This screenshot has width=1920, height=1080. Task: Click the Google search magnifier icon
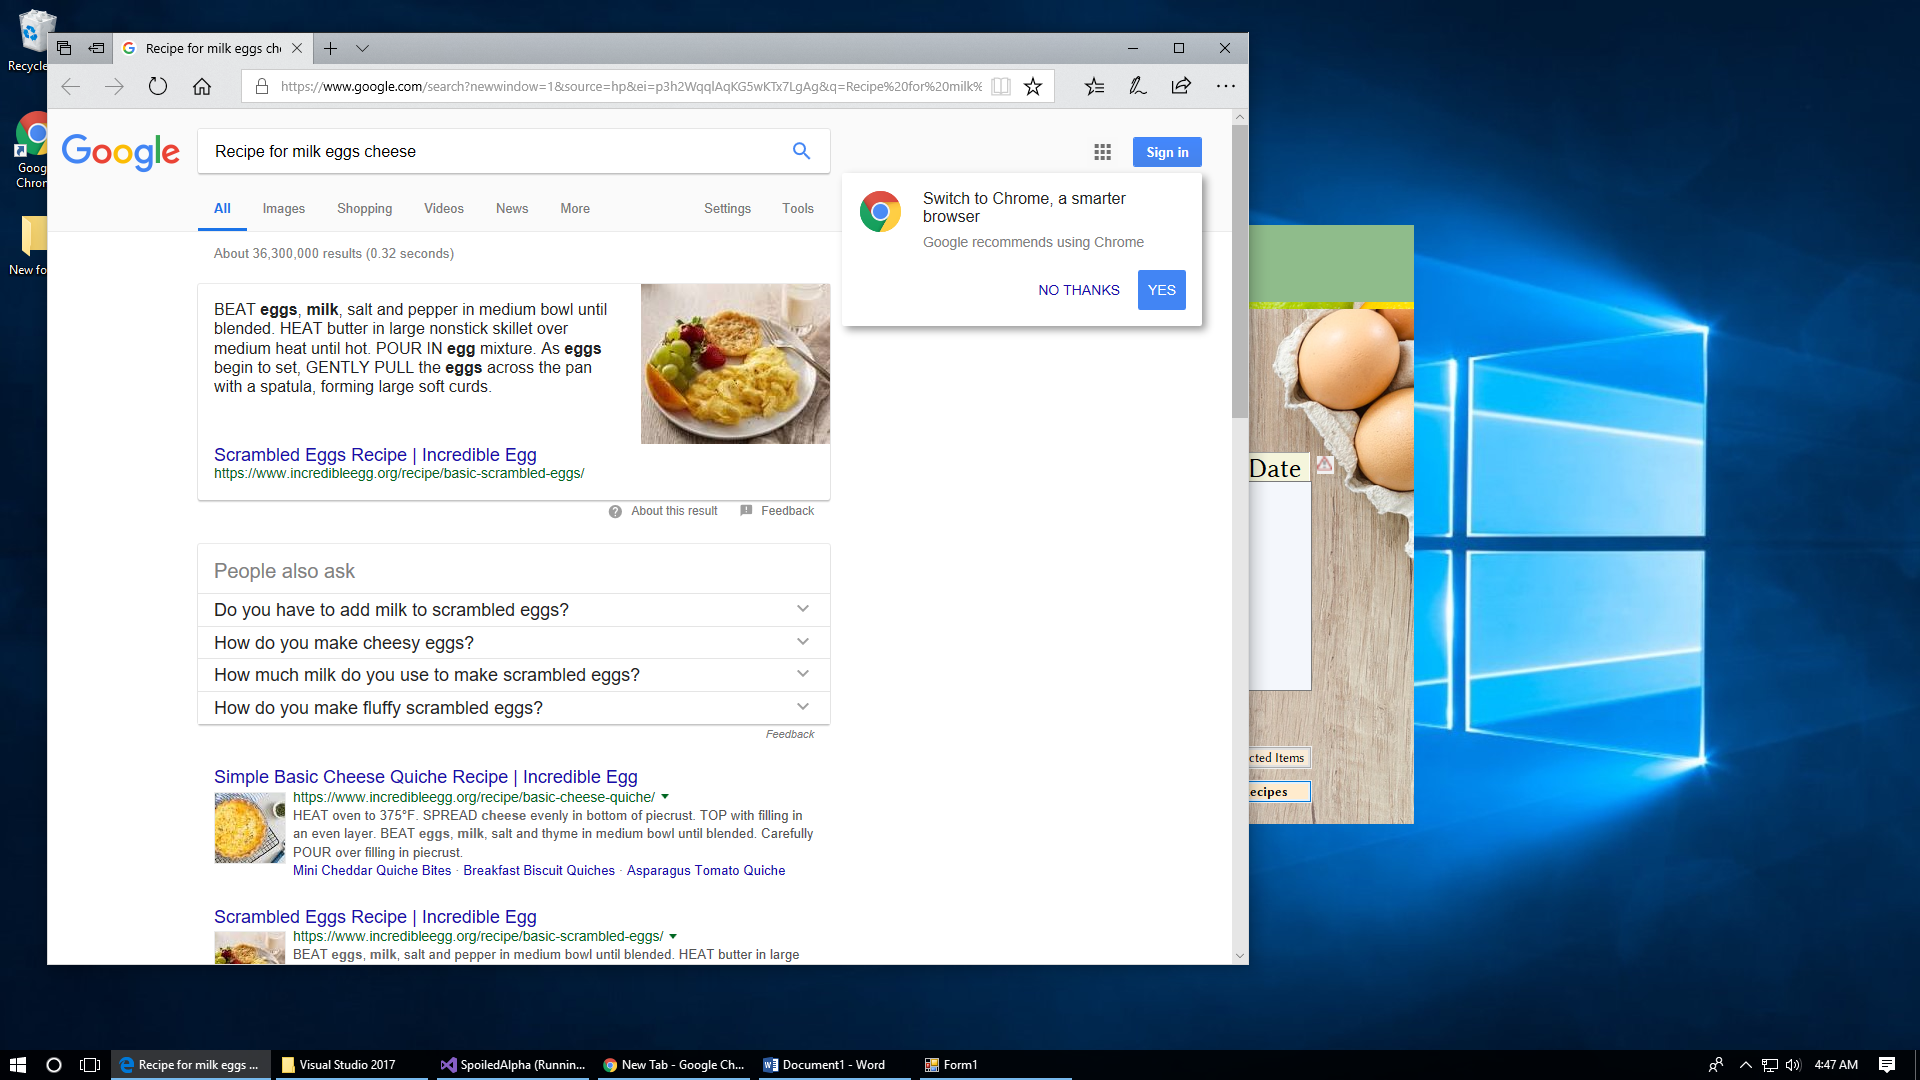[801, 151]
